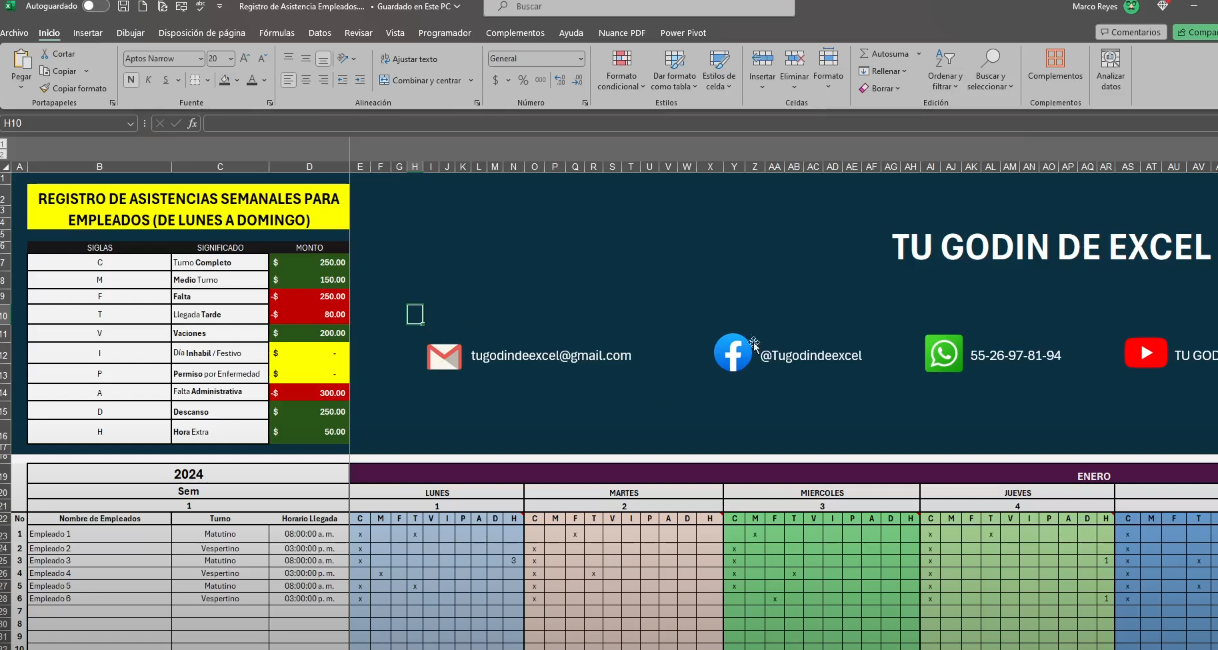Click the Cortar scissors icon
This screenshot has height=650, width=1218.
(45, 54)
